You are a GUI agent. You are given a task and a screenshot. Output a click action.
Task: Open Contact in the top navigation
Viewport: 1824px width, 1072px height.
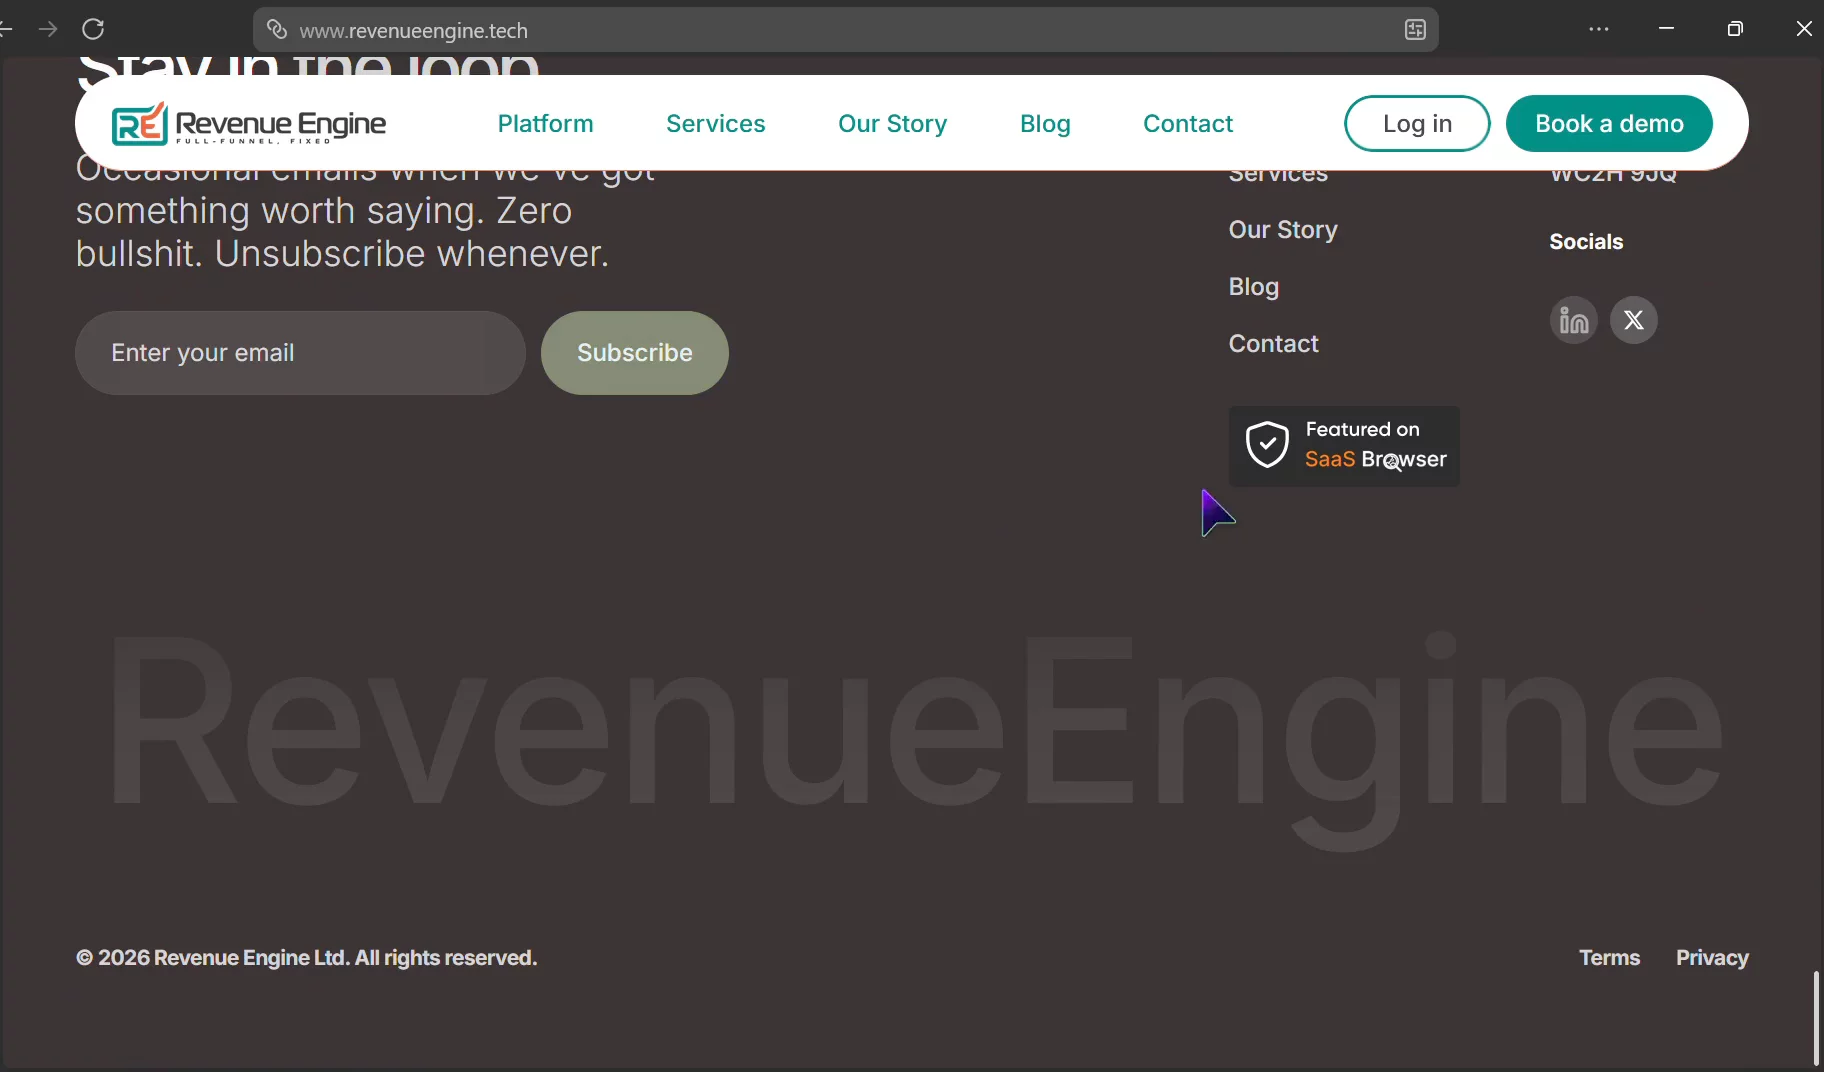[1188, 124]
